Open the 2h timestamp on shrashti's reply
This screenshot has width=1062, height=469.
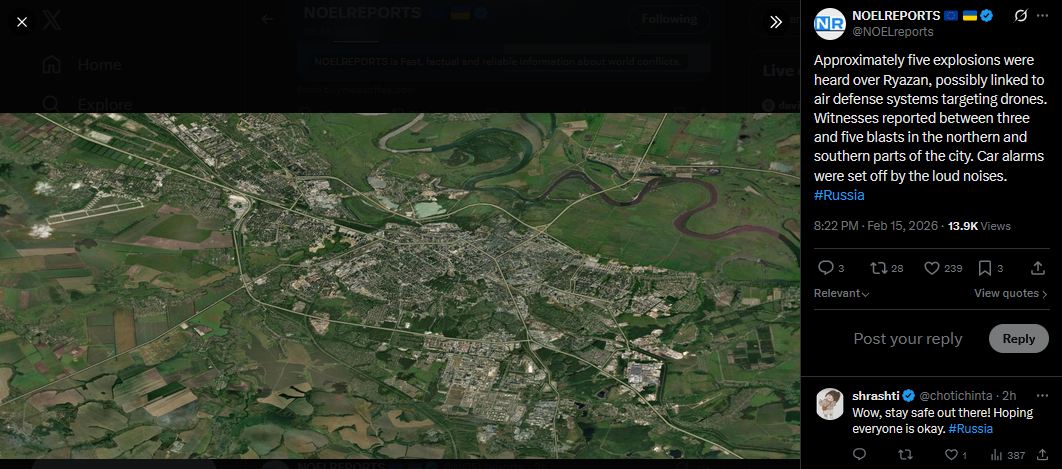(1009, 396)
